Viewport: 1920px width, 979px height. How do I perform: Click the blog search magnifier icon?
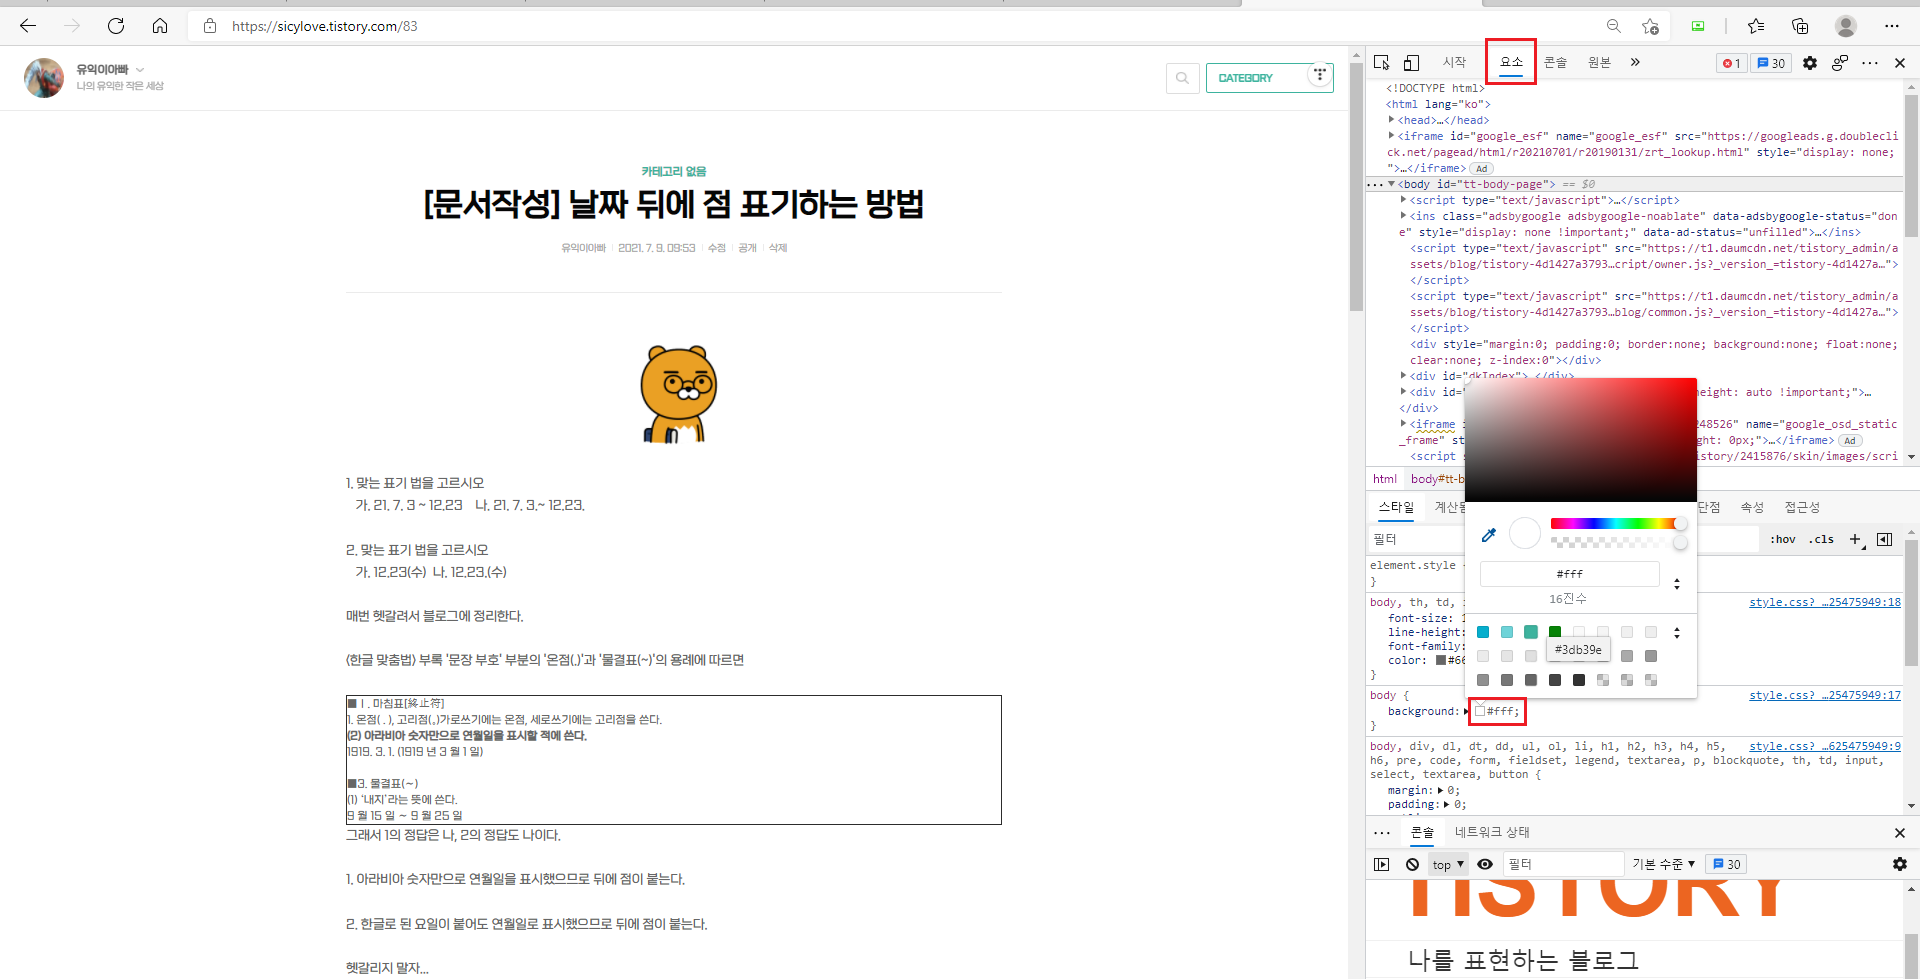1183,78
